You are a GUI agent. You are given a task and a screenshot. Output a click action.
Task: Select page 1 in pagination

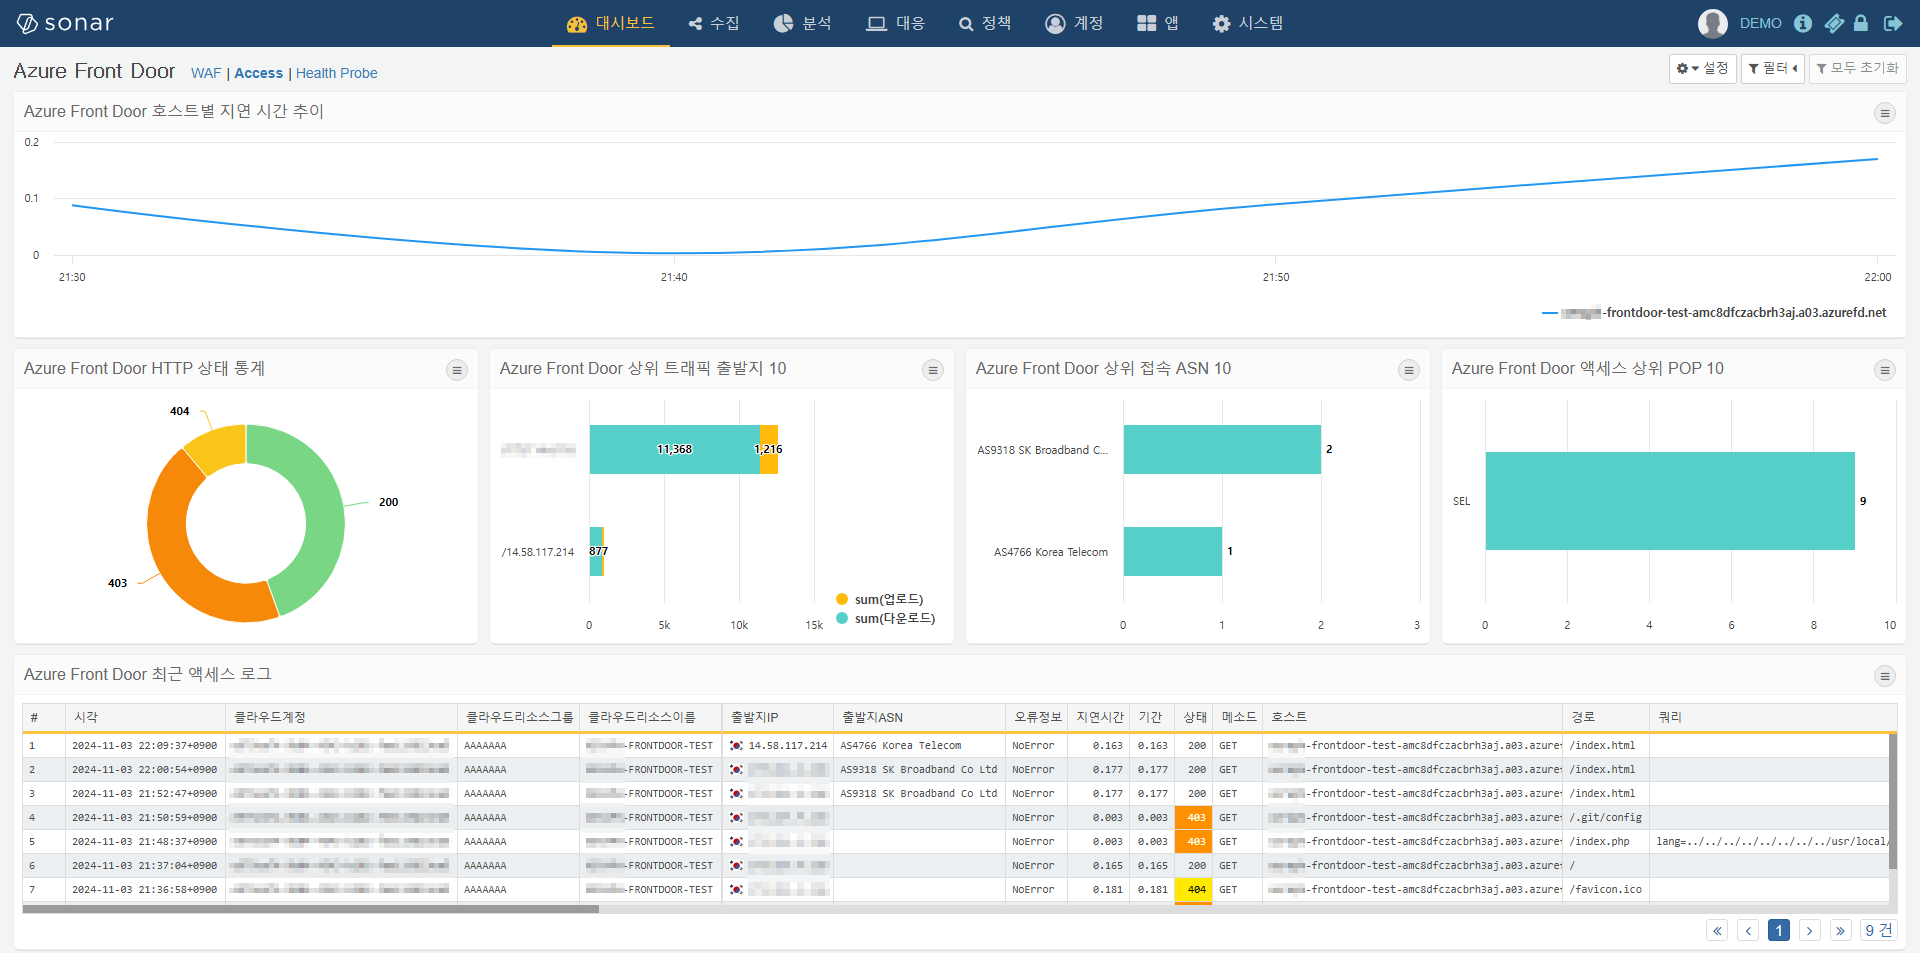point(1779,930)
